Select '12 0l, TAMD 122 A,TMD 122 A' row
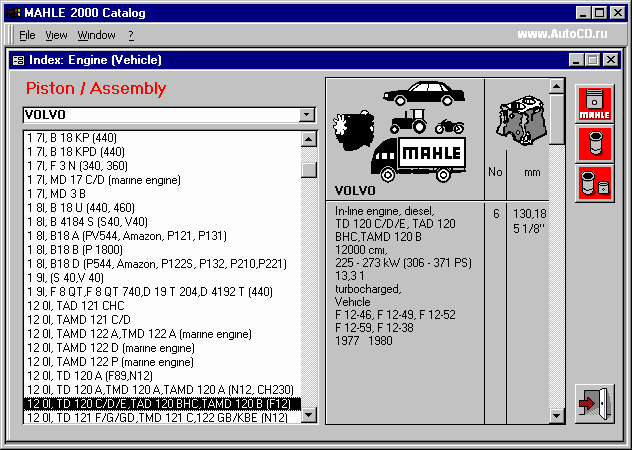This screenshot has width=632, height=450. point(162,334)
